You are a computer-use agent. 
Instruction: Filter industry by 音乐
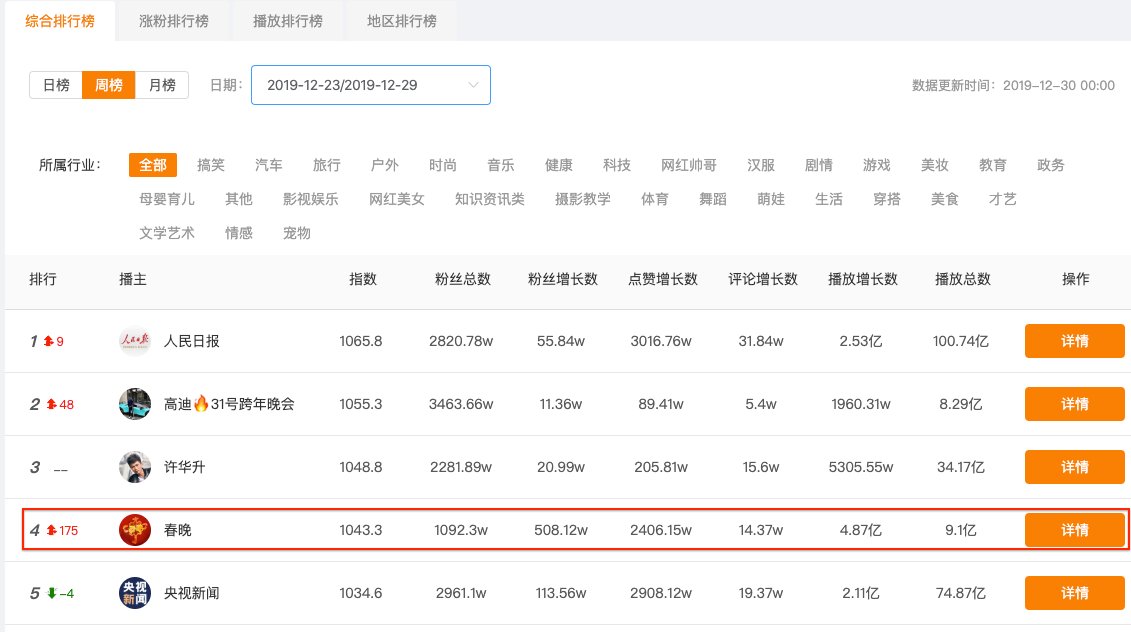tap(501, 165)
